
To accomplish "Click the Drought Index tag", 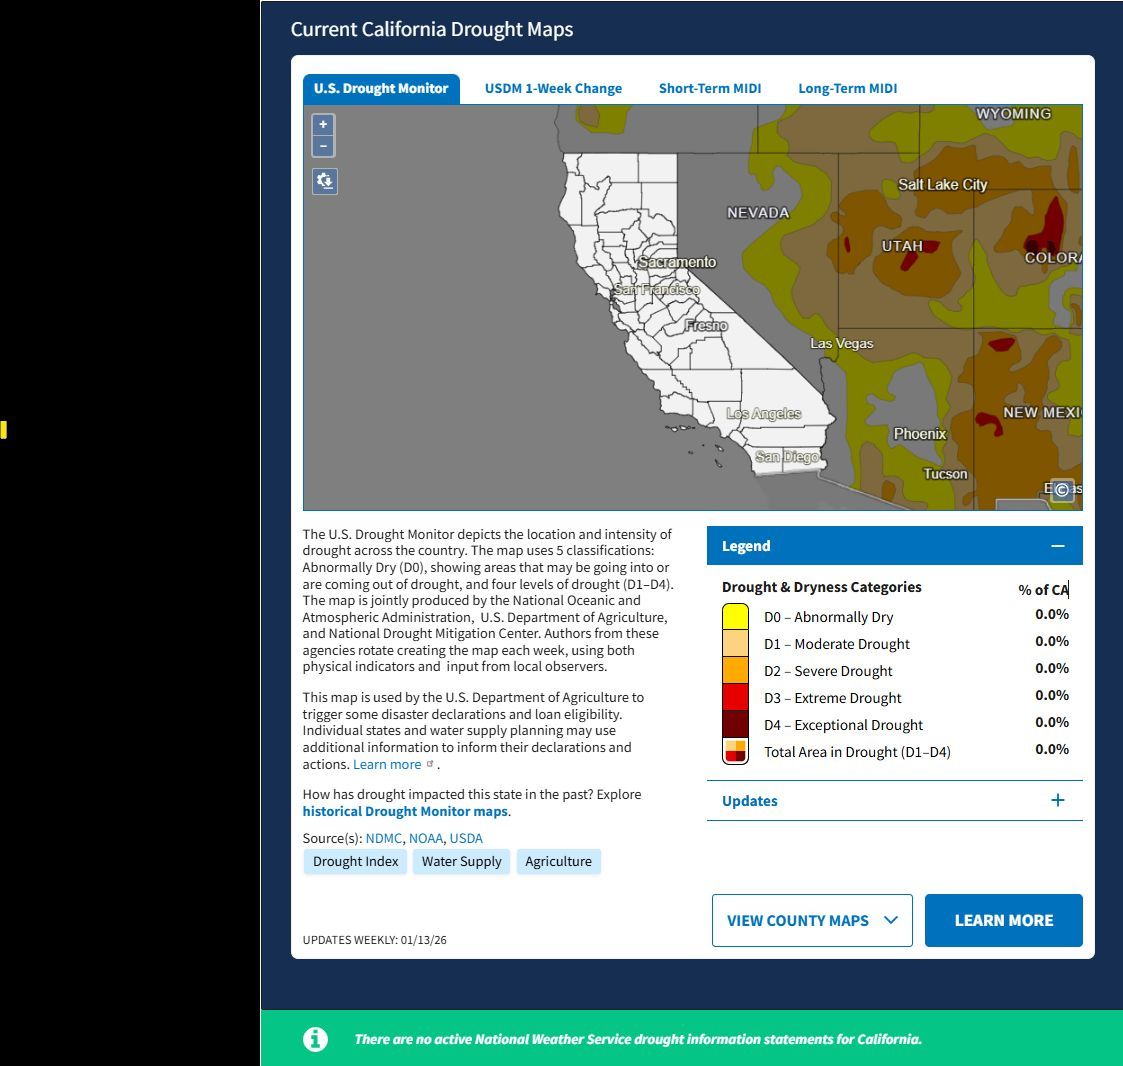I will click(355, 862).
